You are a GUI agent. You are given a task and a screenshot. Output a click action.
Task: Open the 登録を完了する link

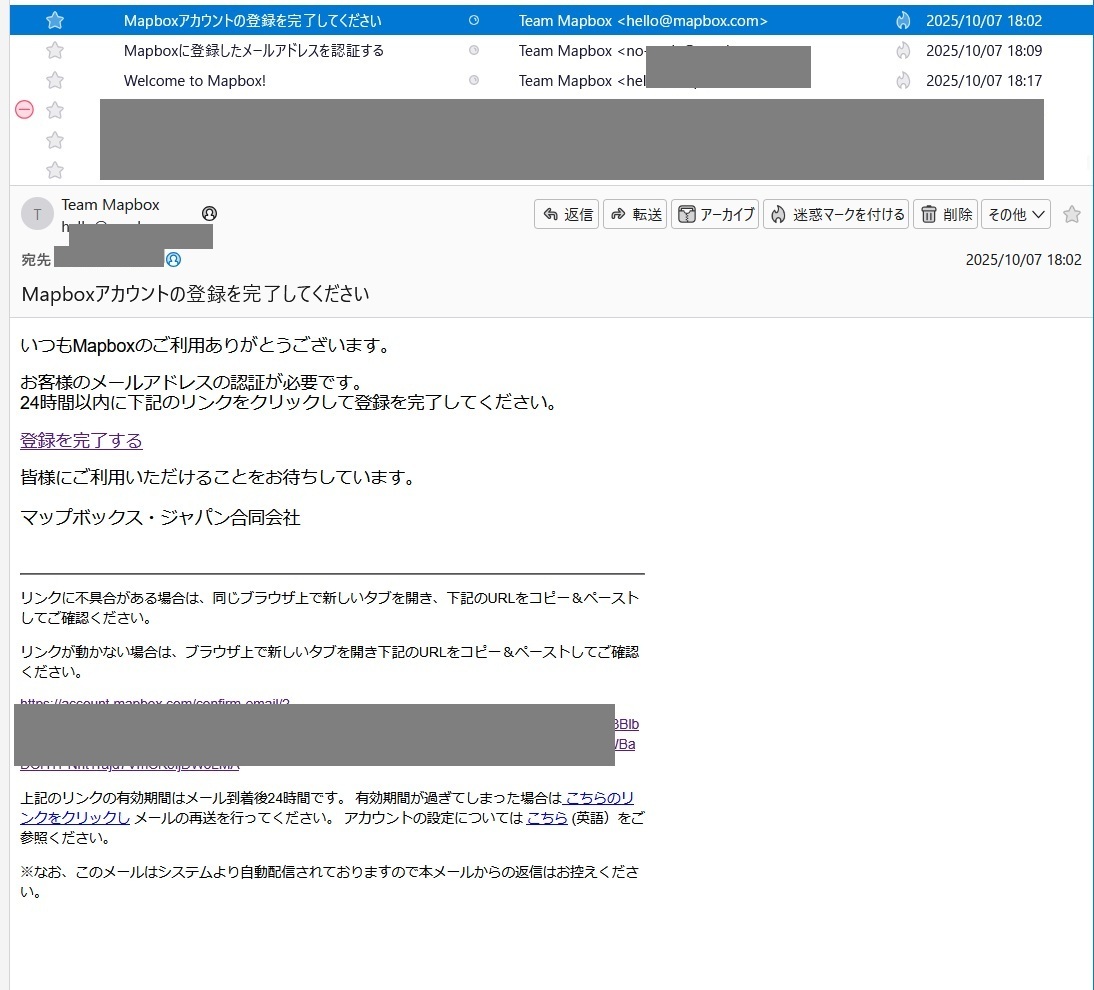[81, 441]
